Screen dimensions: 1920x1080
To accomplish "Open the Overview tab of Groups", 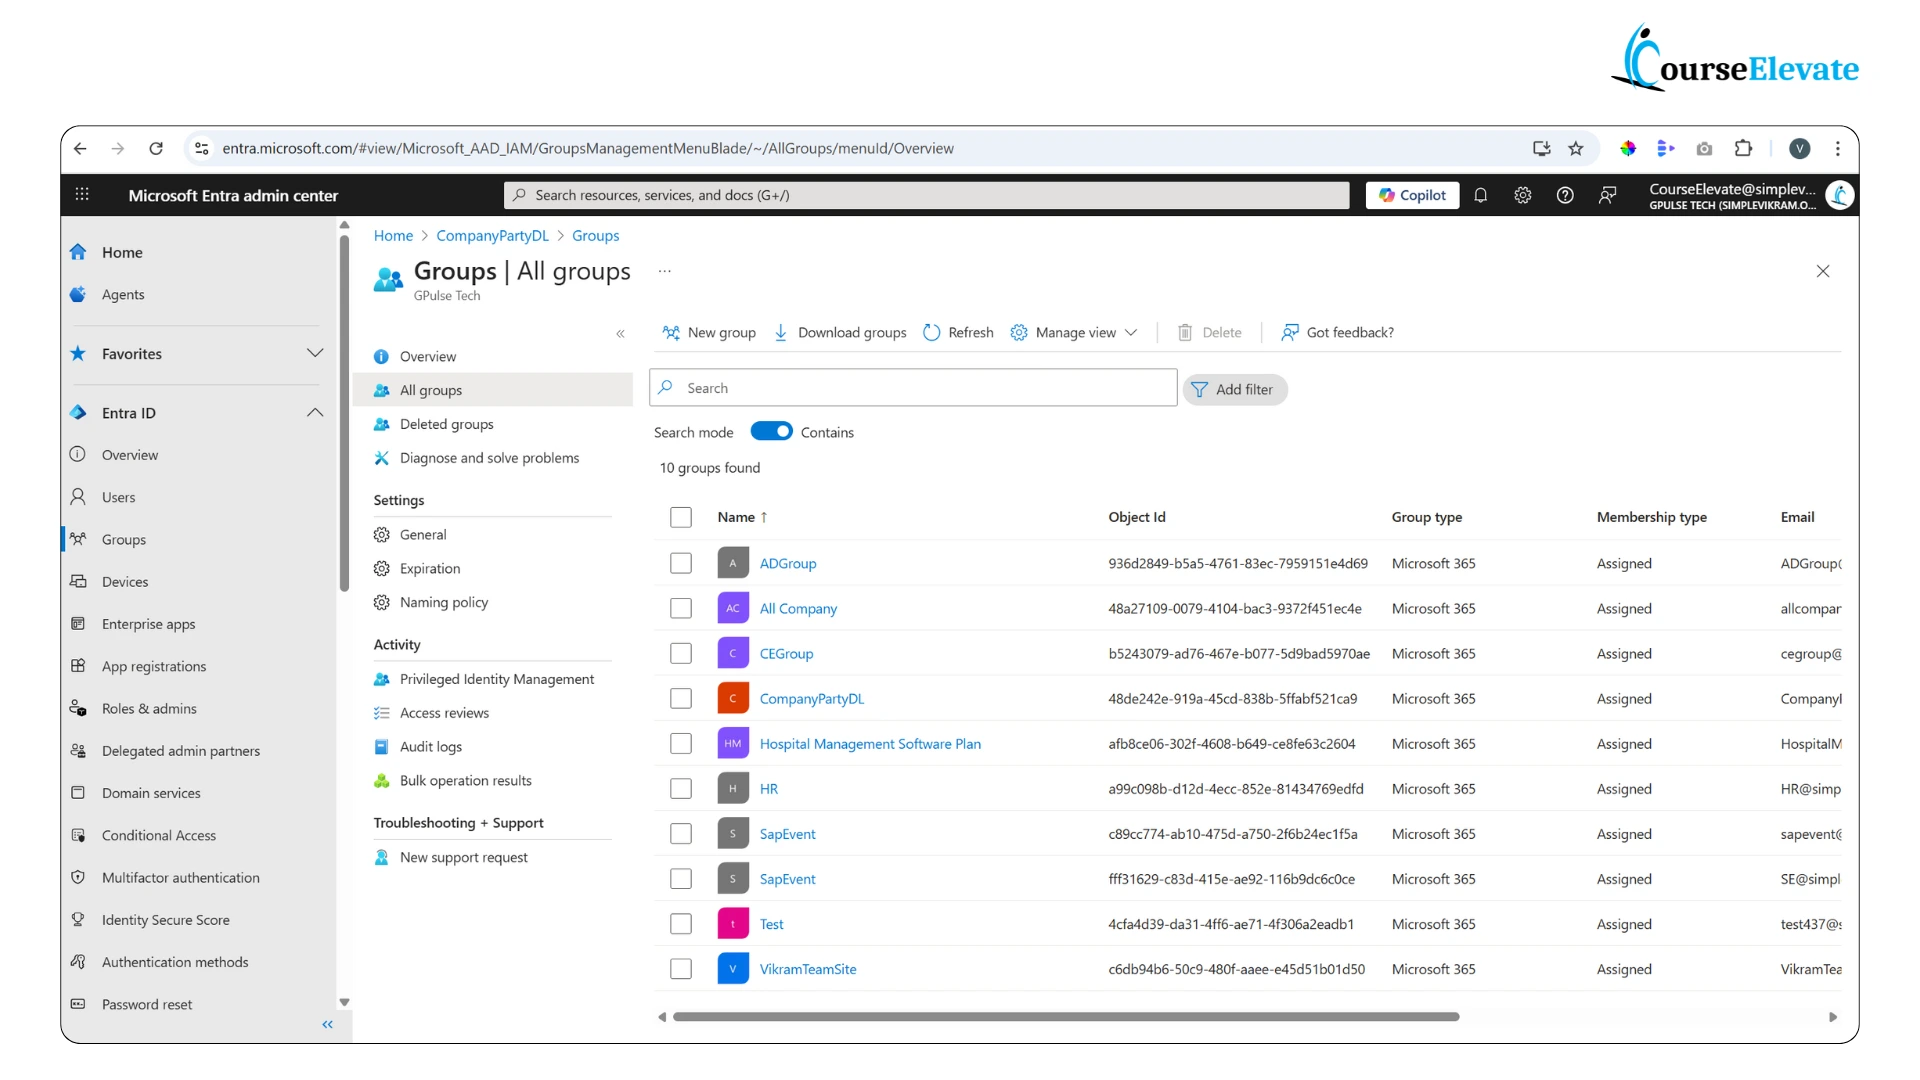I will [x=428, y=356].
